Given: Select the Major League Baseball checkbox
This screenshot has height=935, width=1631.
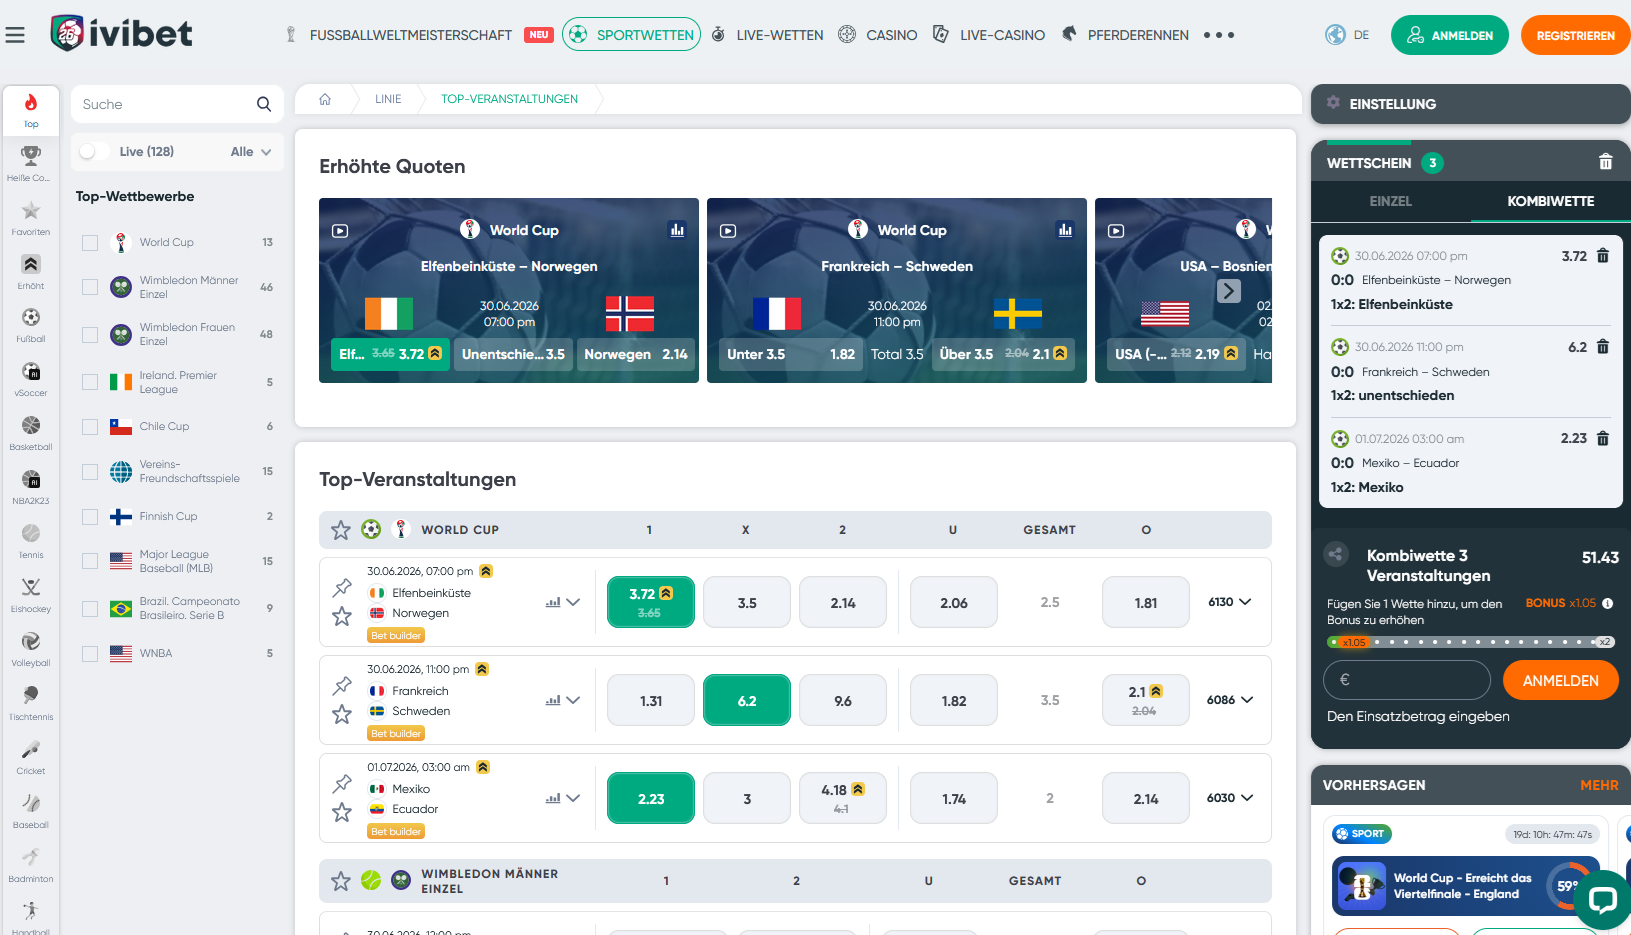Looking at the screenshot, I should [x=90, y=561].
